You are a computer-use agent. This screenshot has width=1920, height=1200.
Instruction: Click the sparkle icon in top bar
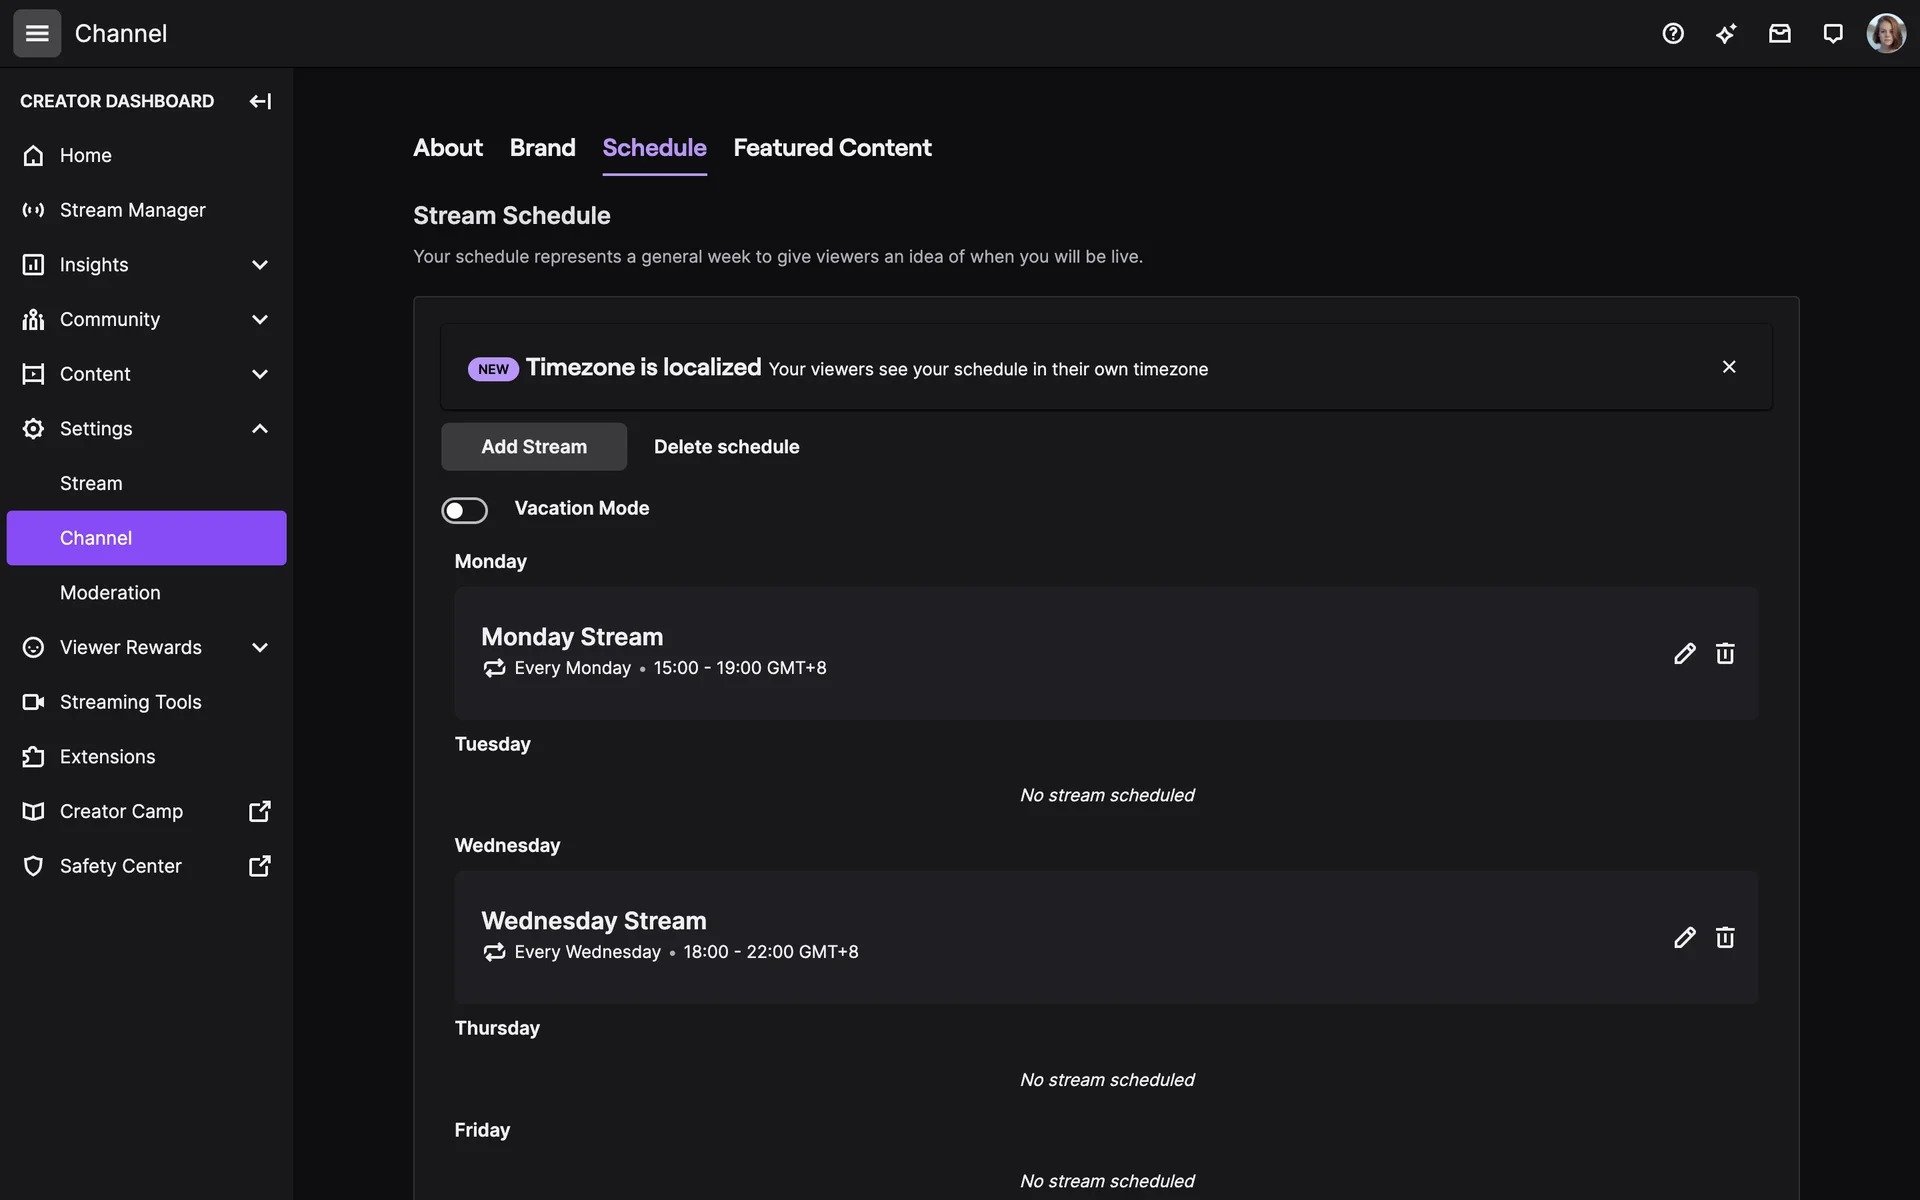[x=1726, y=34]
